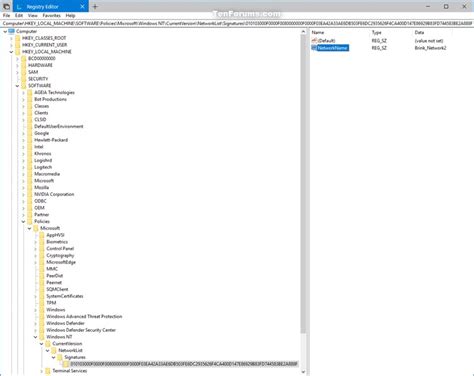Click the CurrentVersion folder icon
This screenshot has width=474, height=376.
tap(48, 344)
